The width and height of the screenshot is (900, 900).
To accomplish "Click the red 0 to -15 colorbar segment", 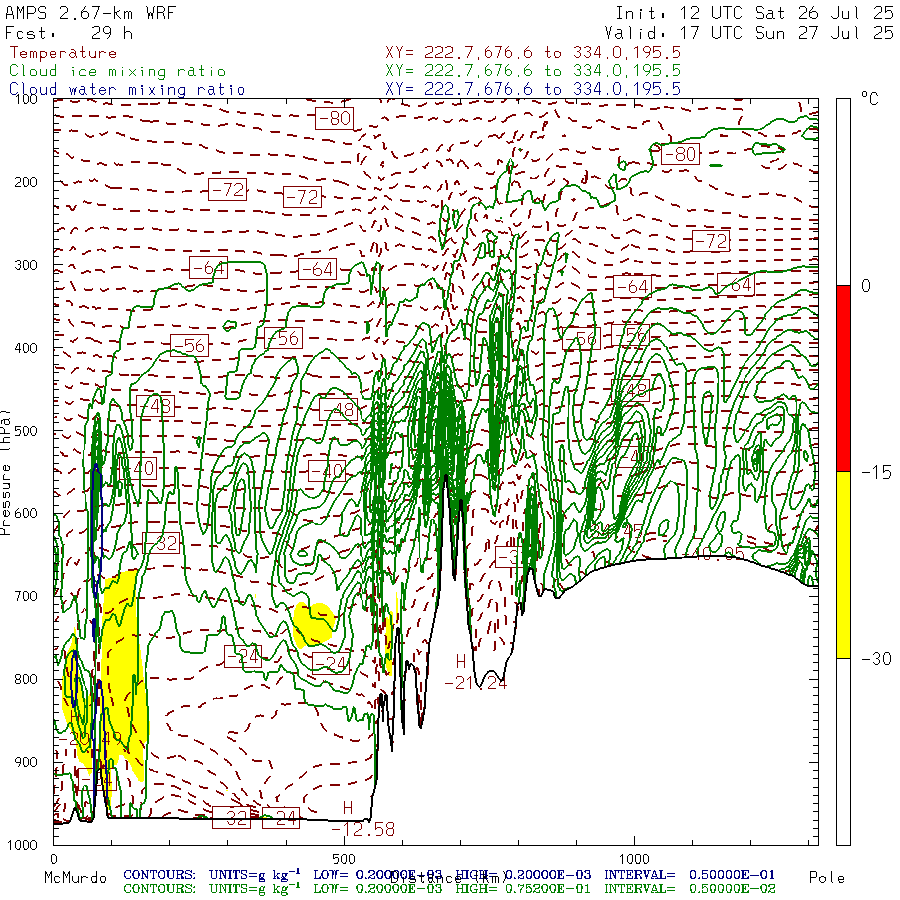I will [843, 378].
